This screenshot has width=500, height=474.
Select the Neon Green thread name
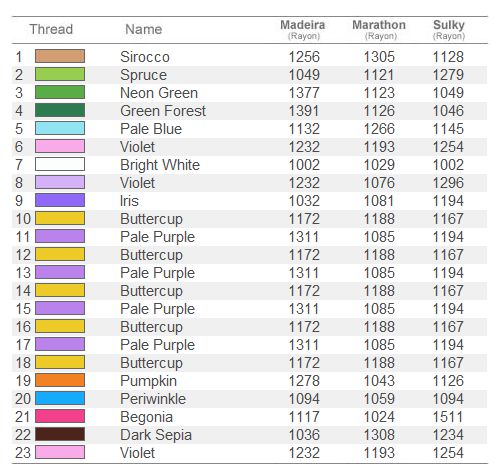tap(159, 93)
